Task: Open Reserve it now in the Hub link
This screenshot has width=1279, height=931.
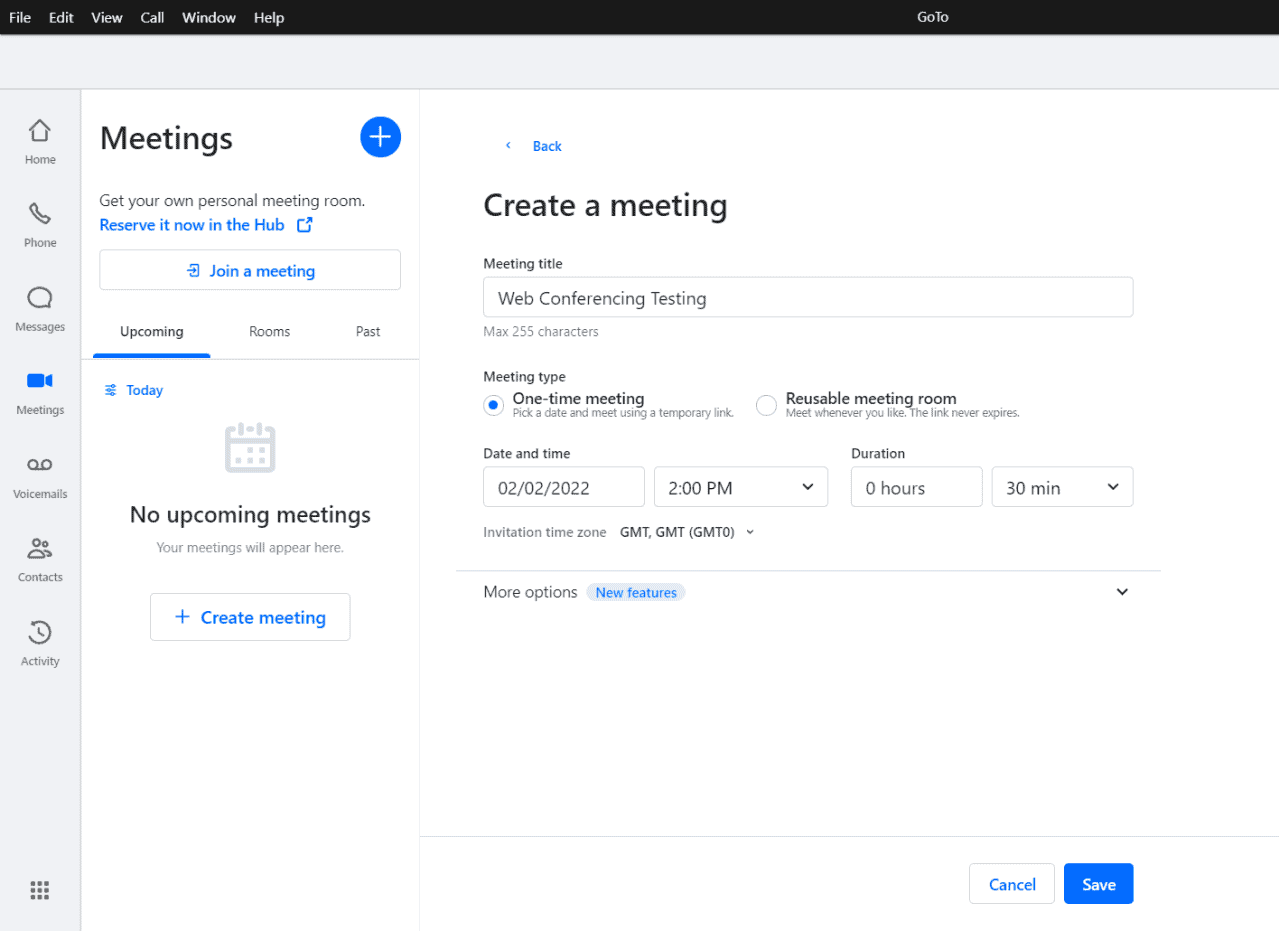Action: pos(190,225)
